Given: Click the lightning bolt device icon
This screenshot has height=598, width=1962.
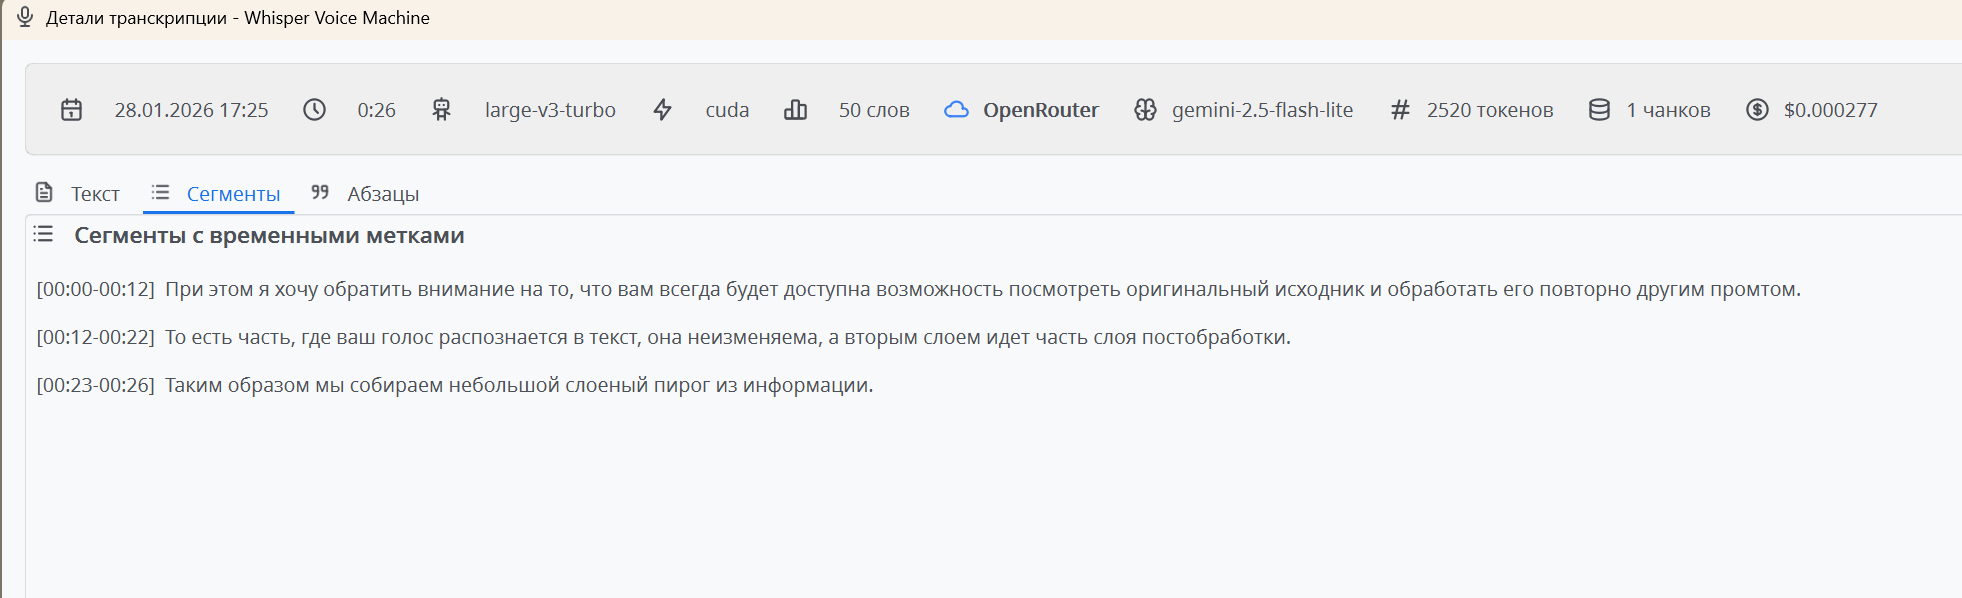Looking at the screenshot, I should [x=662, y=110].
